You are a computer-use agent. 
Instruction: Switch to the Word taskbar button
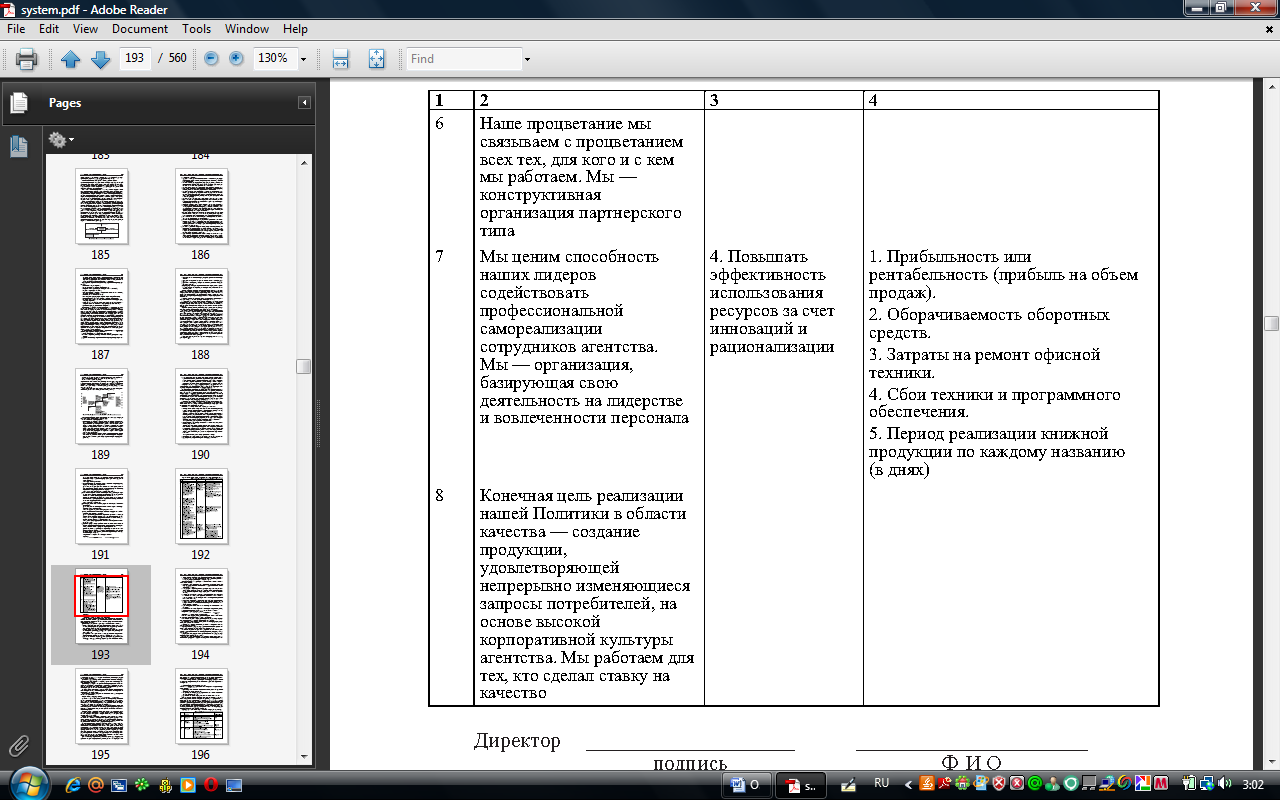(747, 785)
